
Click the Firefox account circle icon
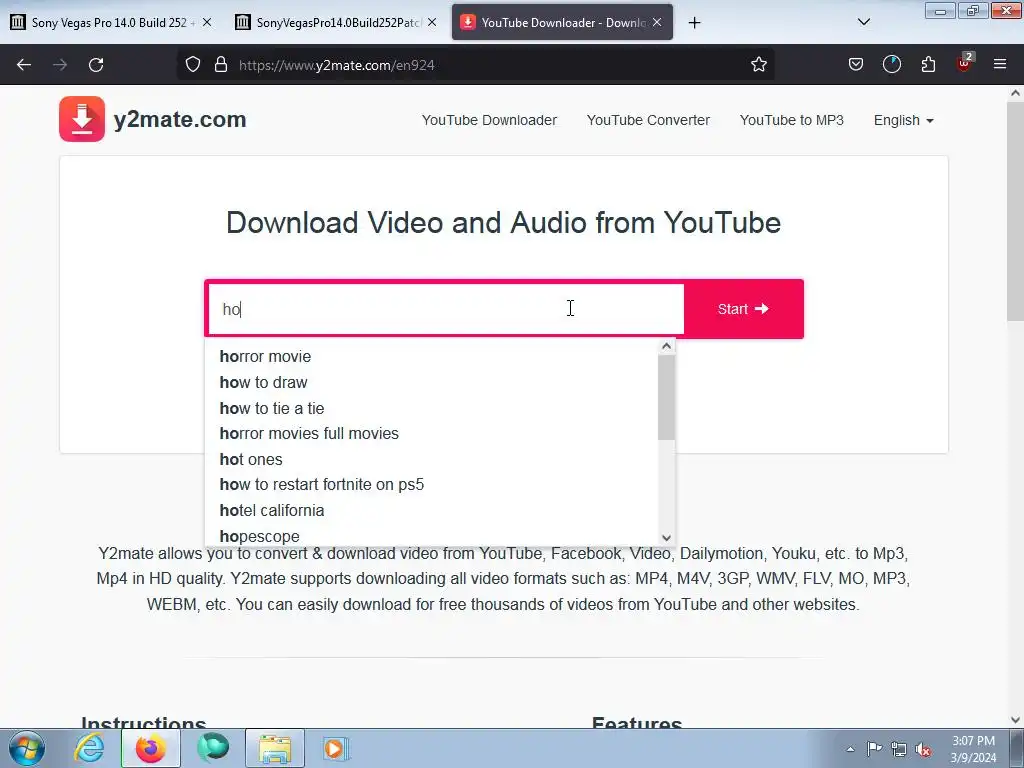[x=891, y=65]
